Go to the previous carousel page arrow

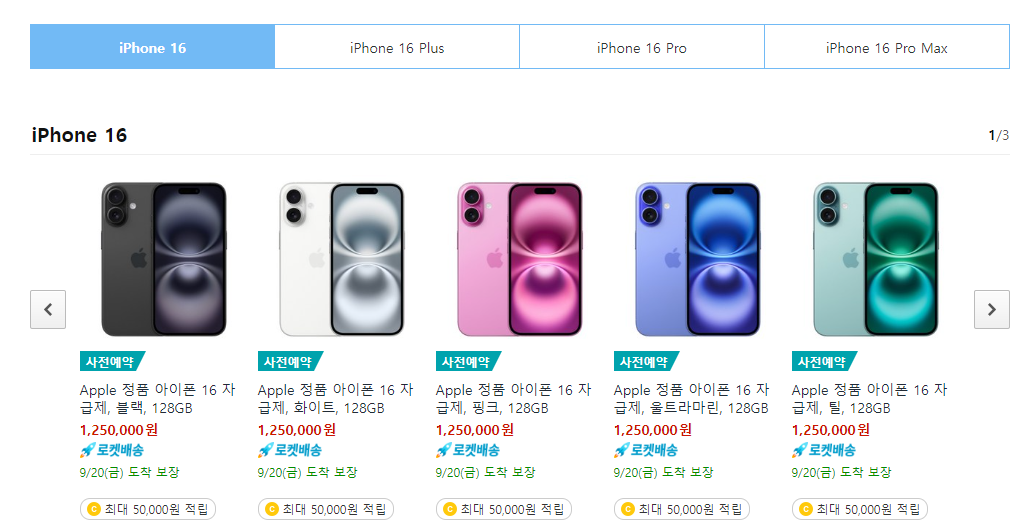tap(48, 310)
